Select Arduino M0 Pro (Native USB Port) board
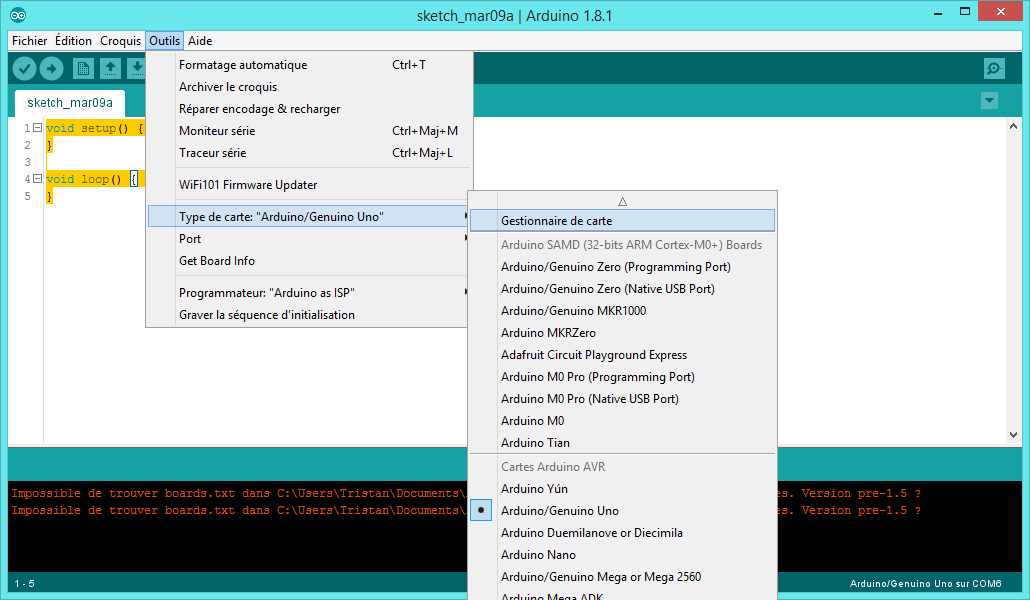 (622, 398)
